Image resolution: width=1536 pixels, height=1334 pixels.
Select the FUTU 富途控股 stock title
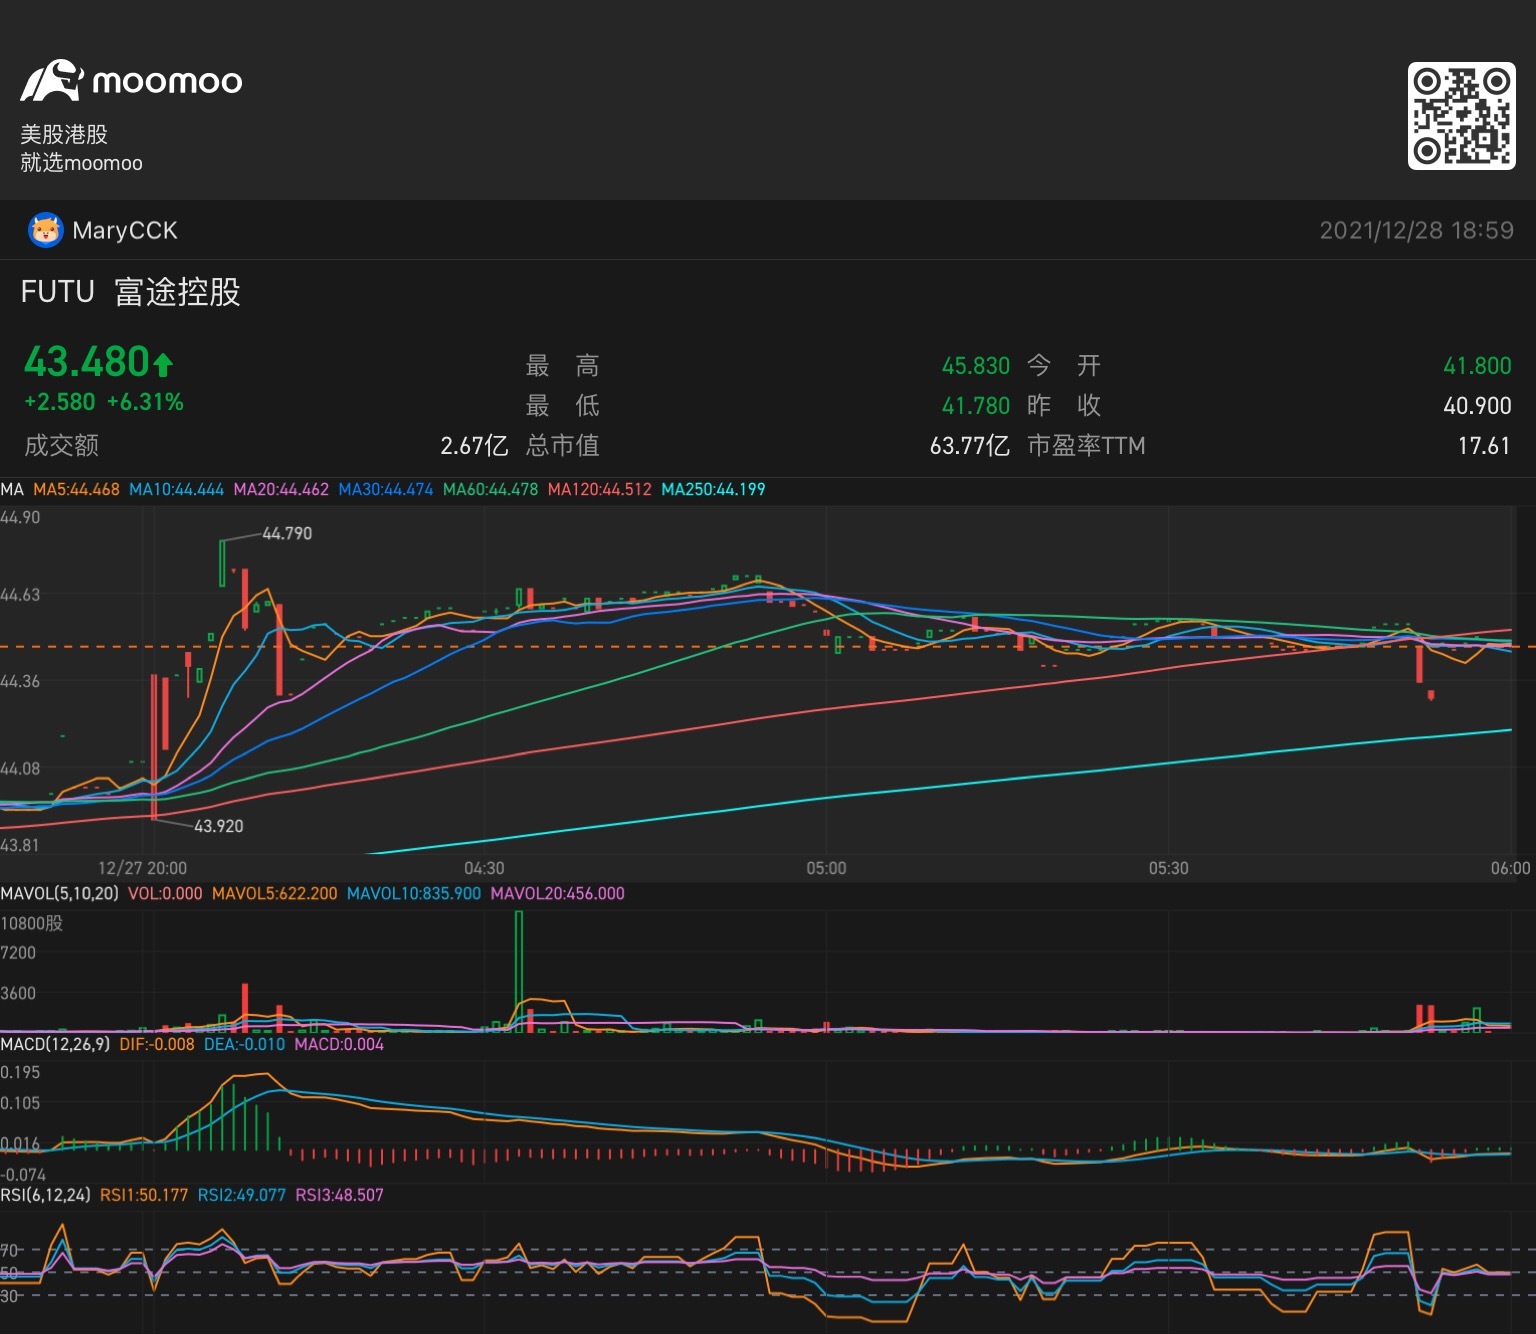pos(131,292)
